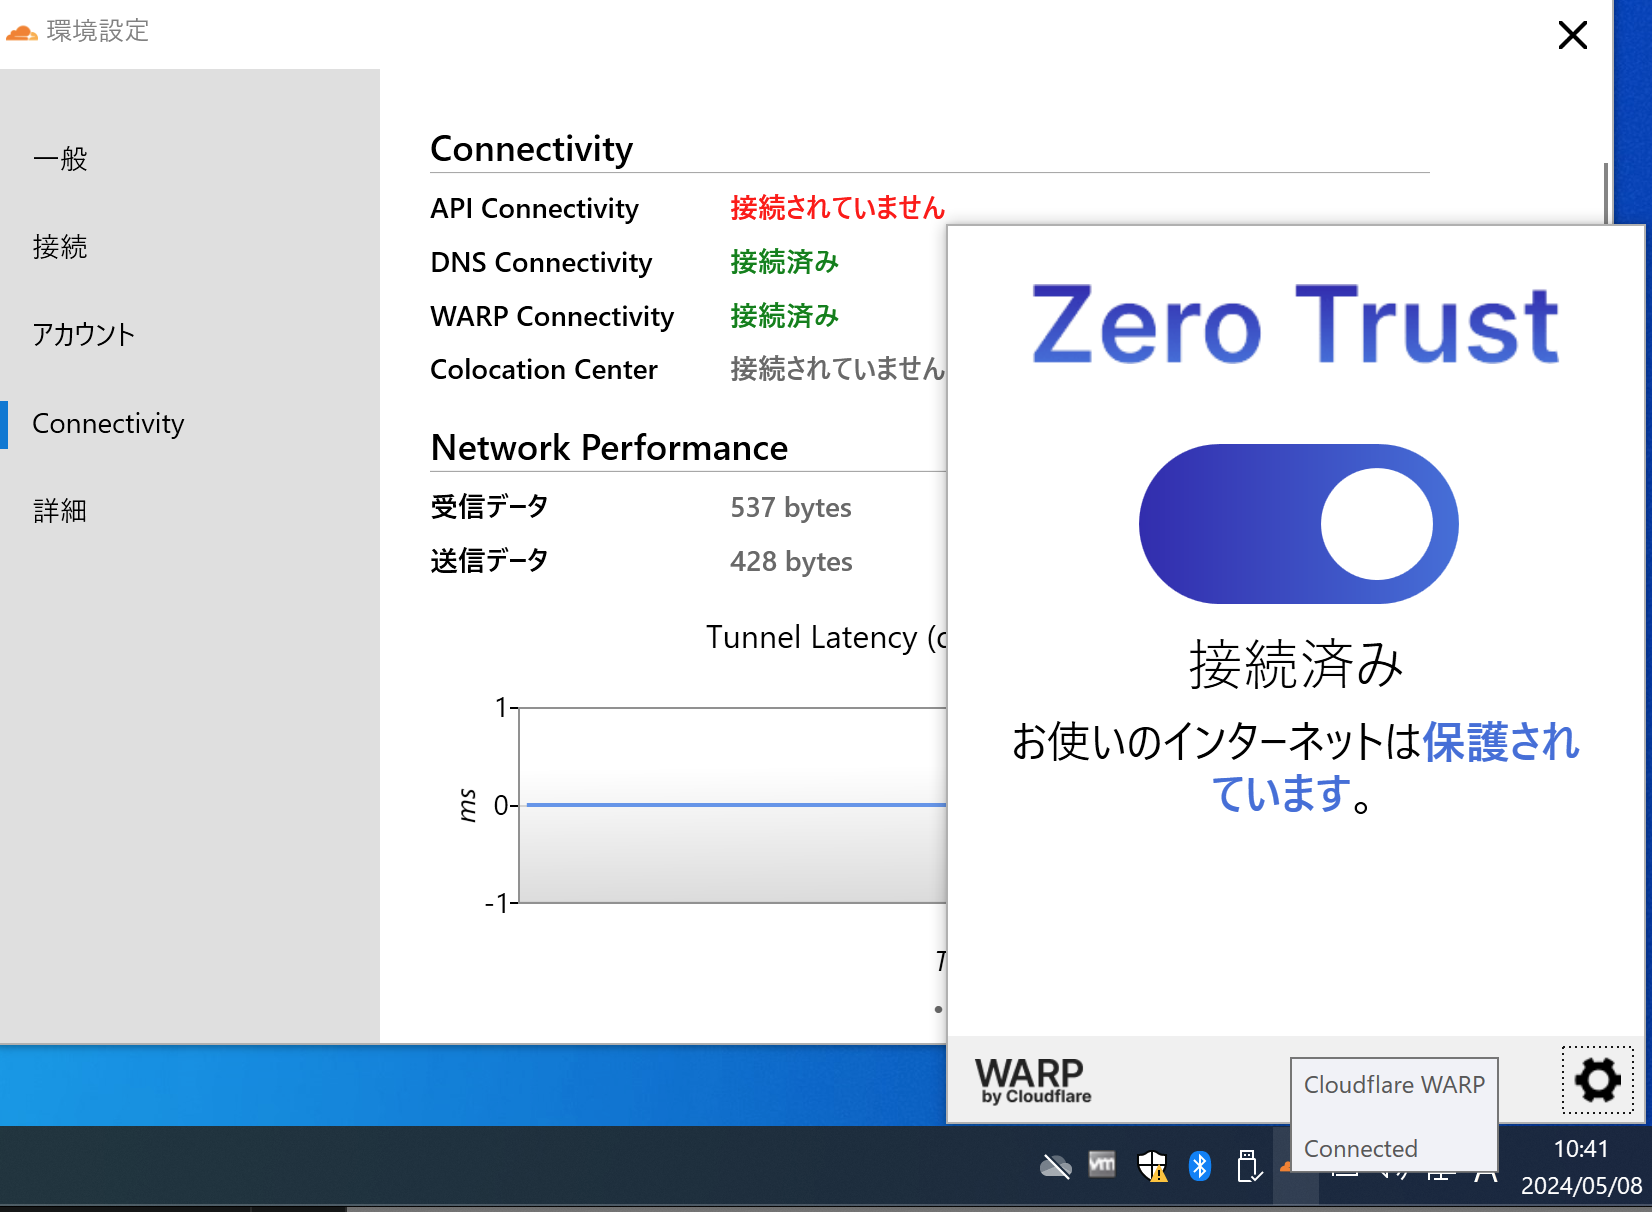This screenshot has width=1652, height=1212.
Task: Click the Cloudflare WARP icon in system tray
Action: tap(1288, 1166)
